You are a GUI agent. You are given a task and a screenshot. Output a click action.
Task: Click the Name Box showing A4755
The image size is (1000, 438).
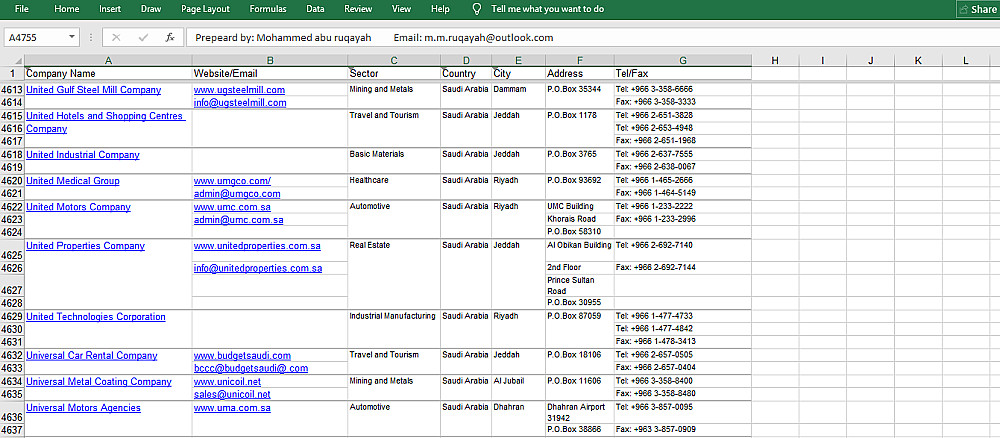(x=35, y=38)
